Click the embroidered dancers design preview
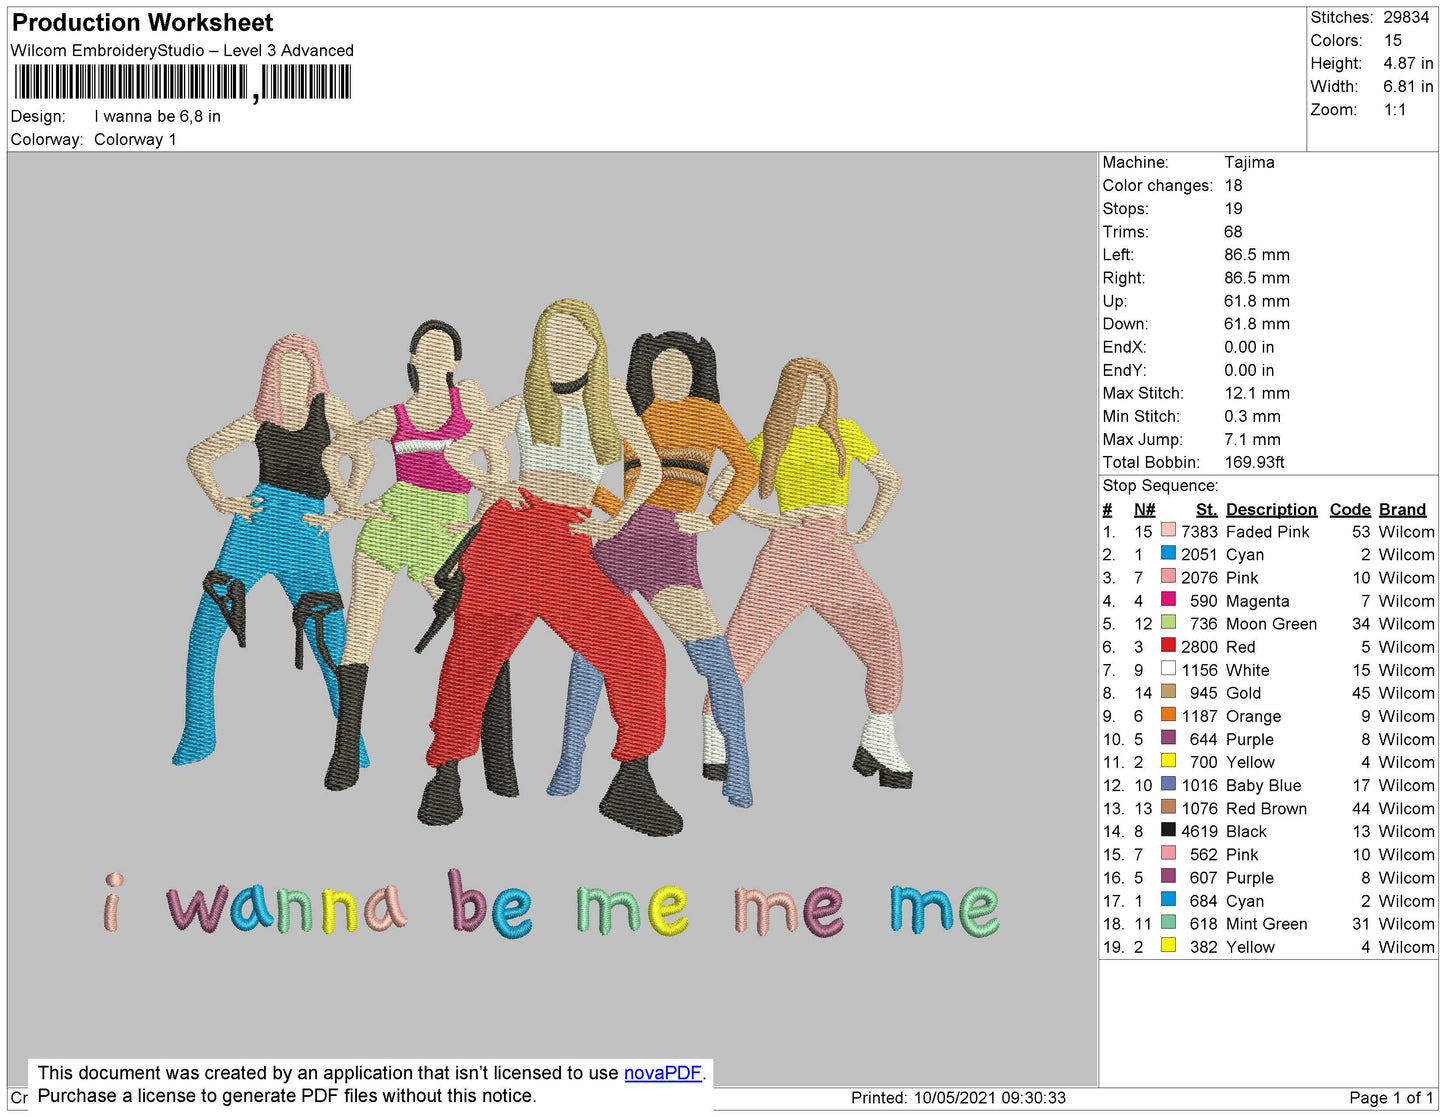Image resolution: width=1445 pixels, height=1117 pixels. 540,565
